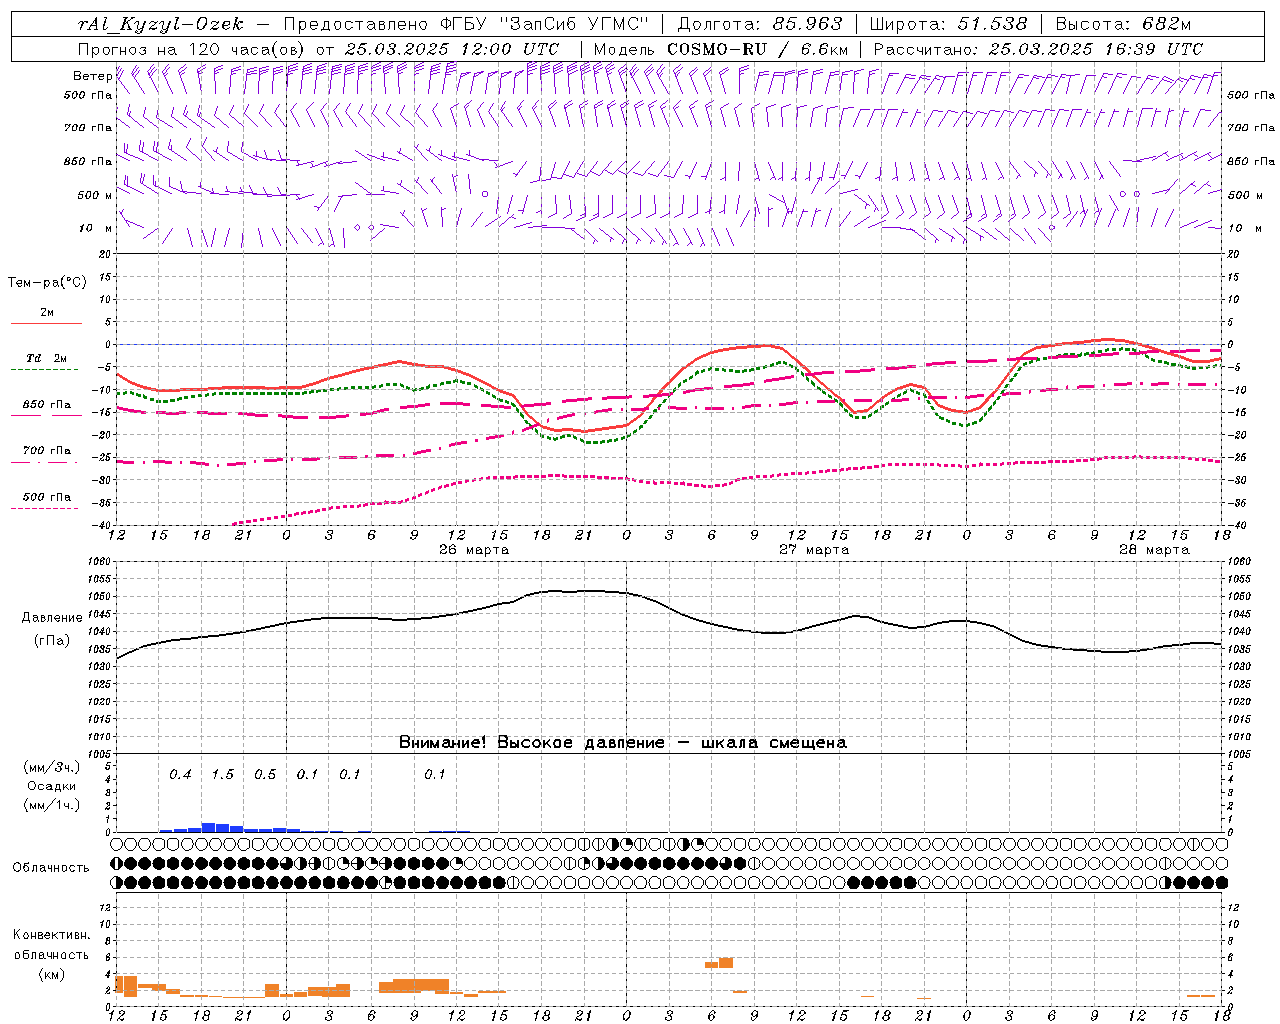Image resolution: width=1280 pixels, height=1024 pixels.
Task: Click the Долгота: 85.963 value
Action: (x=759, y=24)
